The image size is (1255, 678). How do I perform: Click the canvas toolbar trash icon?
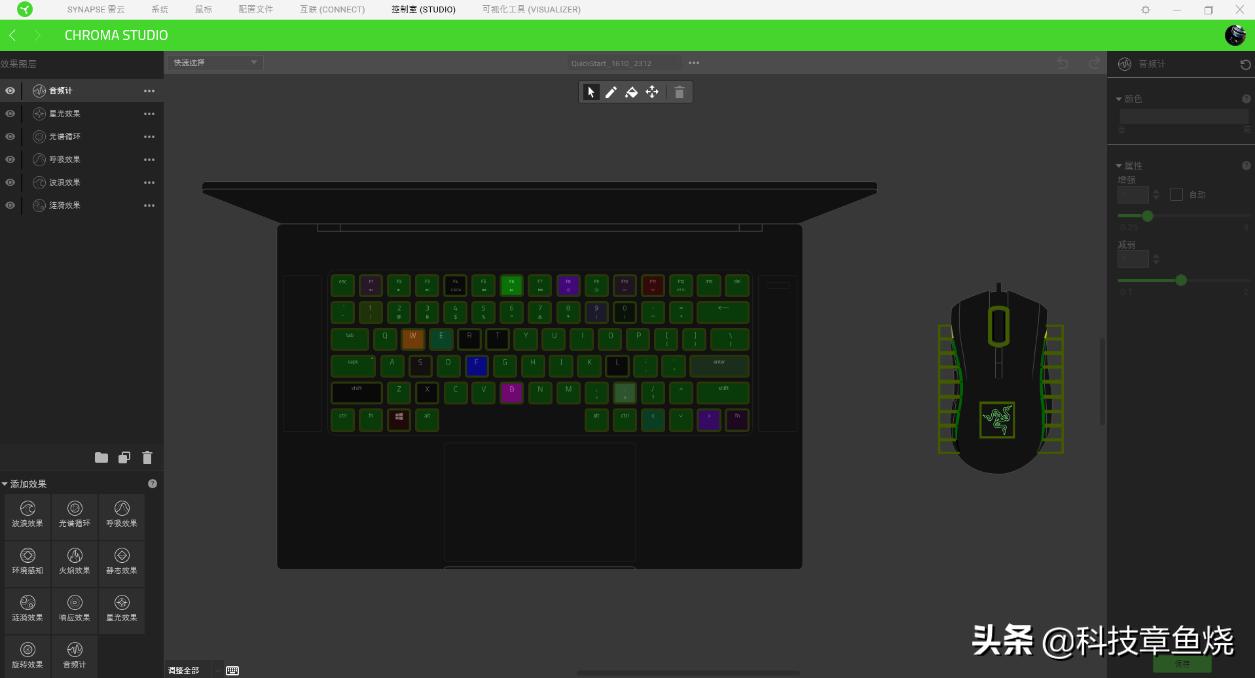(680, 92)
